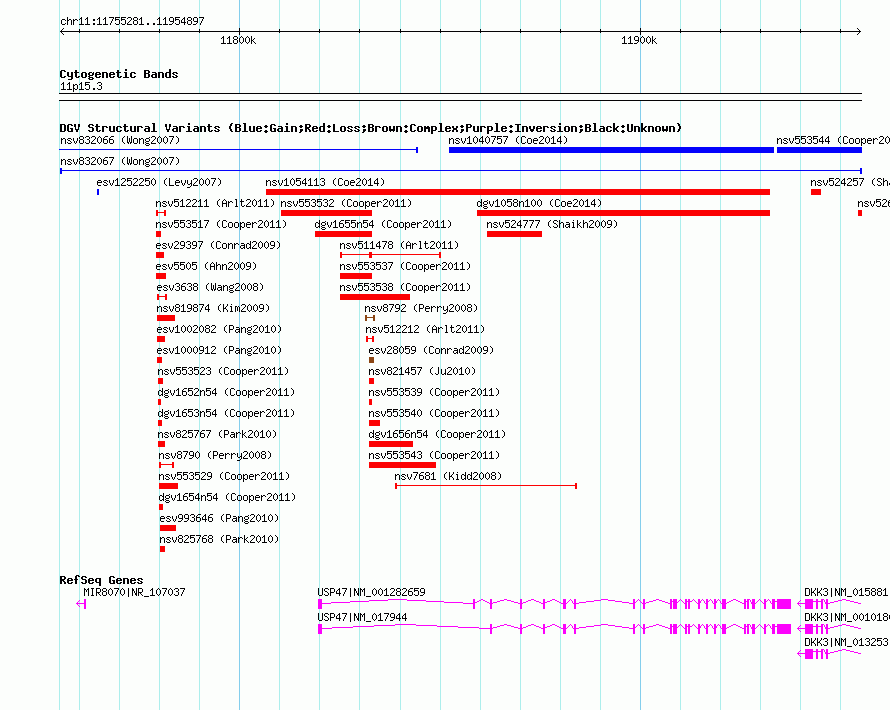Open the nsv7681 (Kidd2008) variant label

coord(448,476)
